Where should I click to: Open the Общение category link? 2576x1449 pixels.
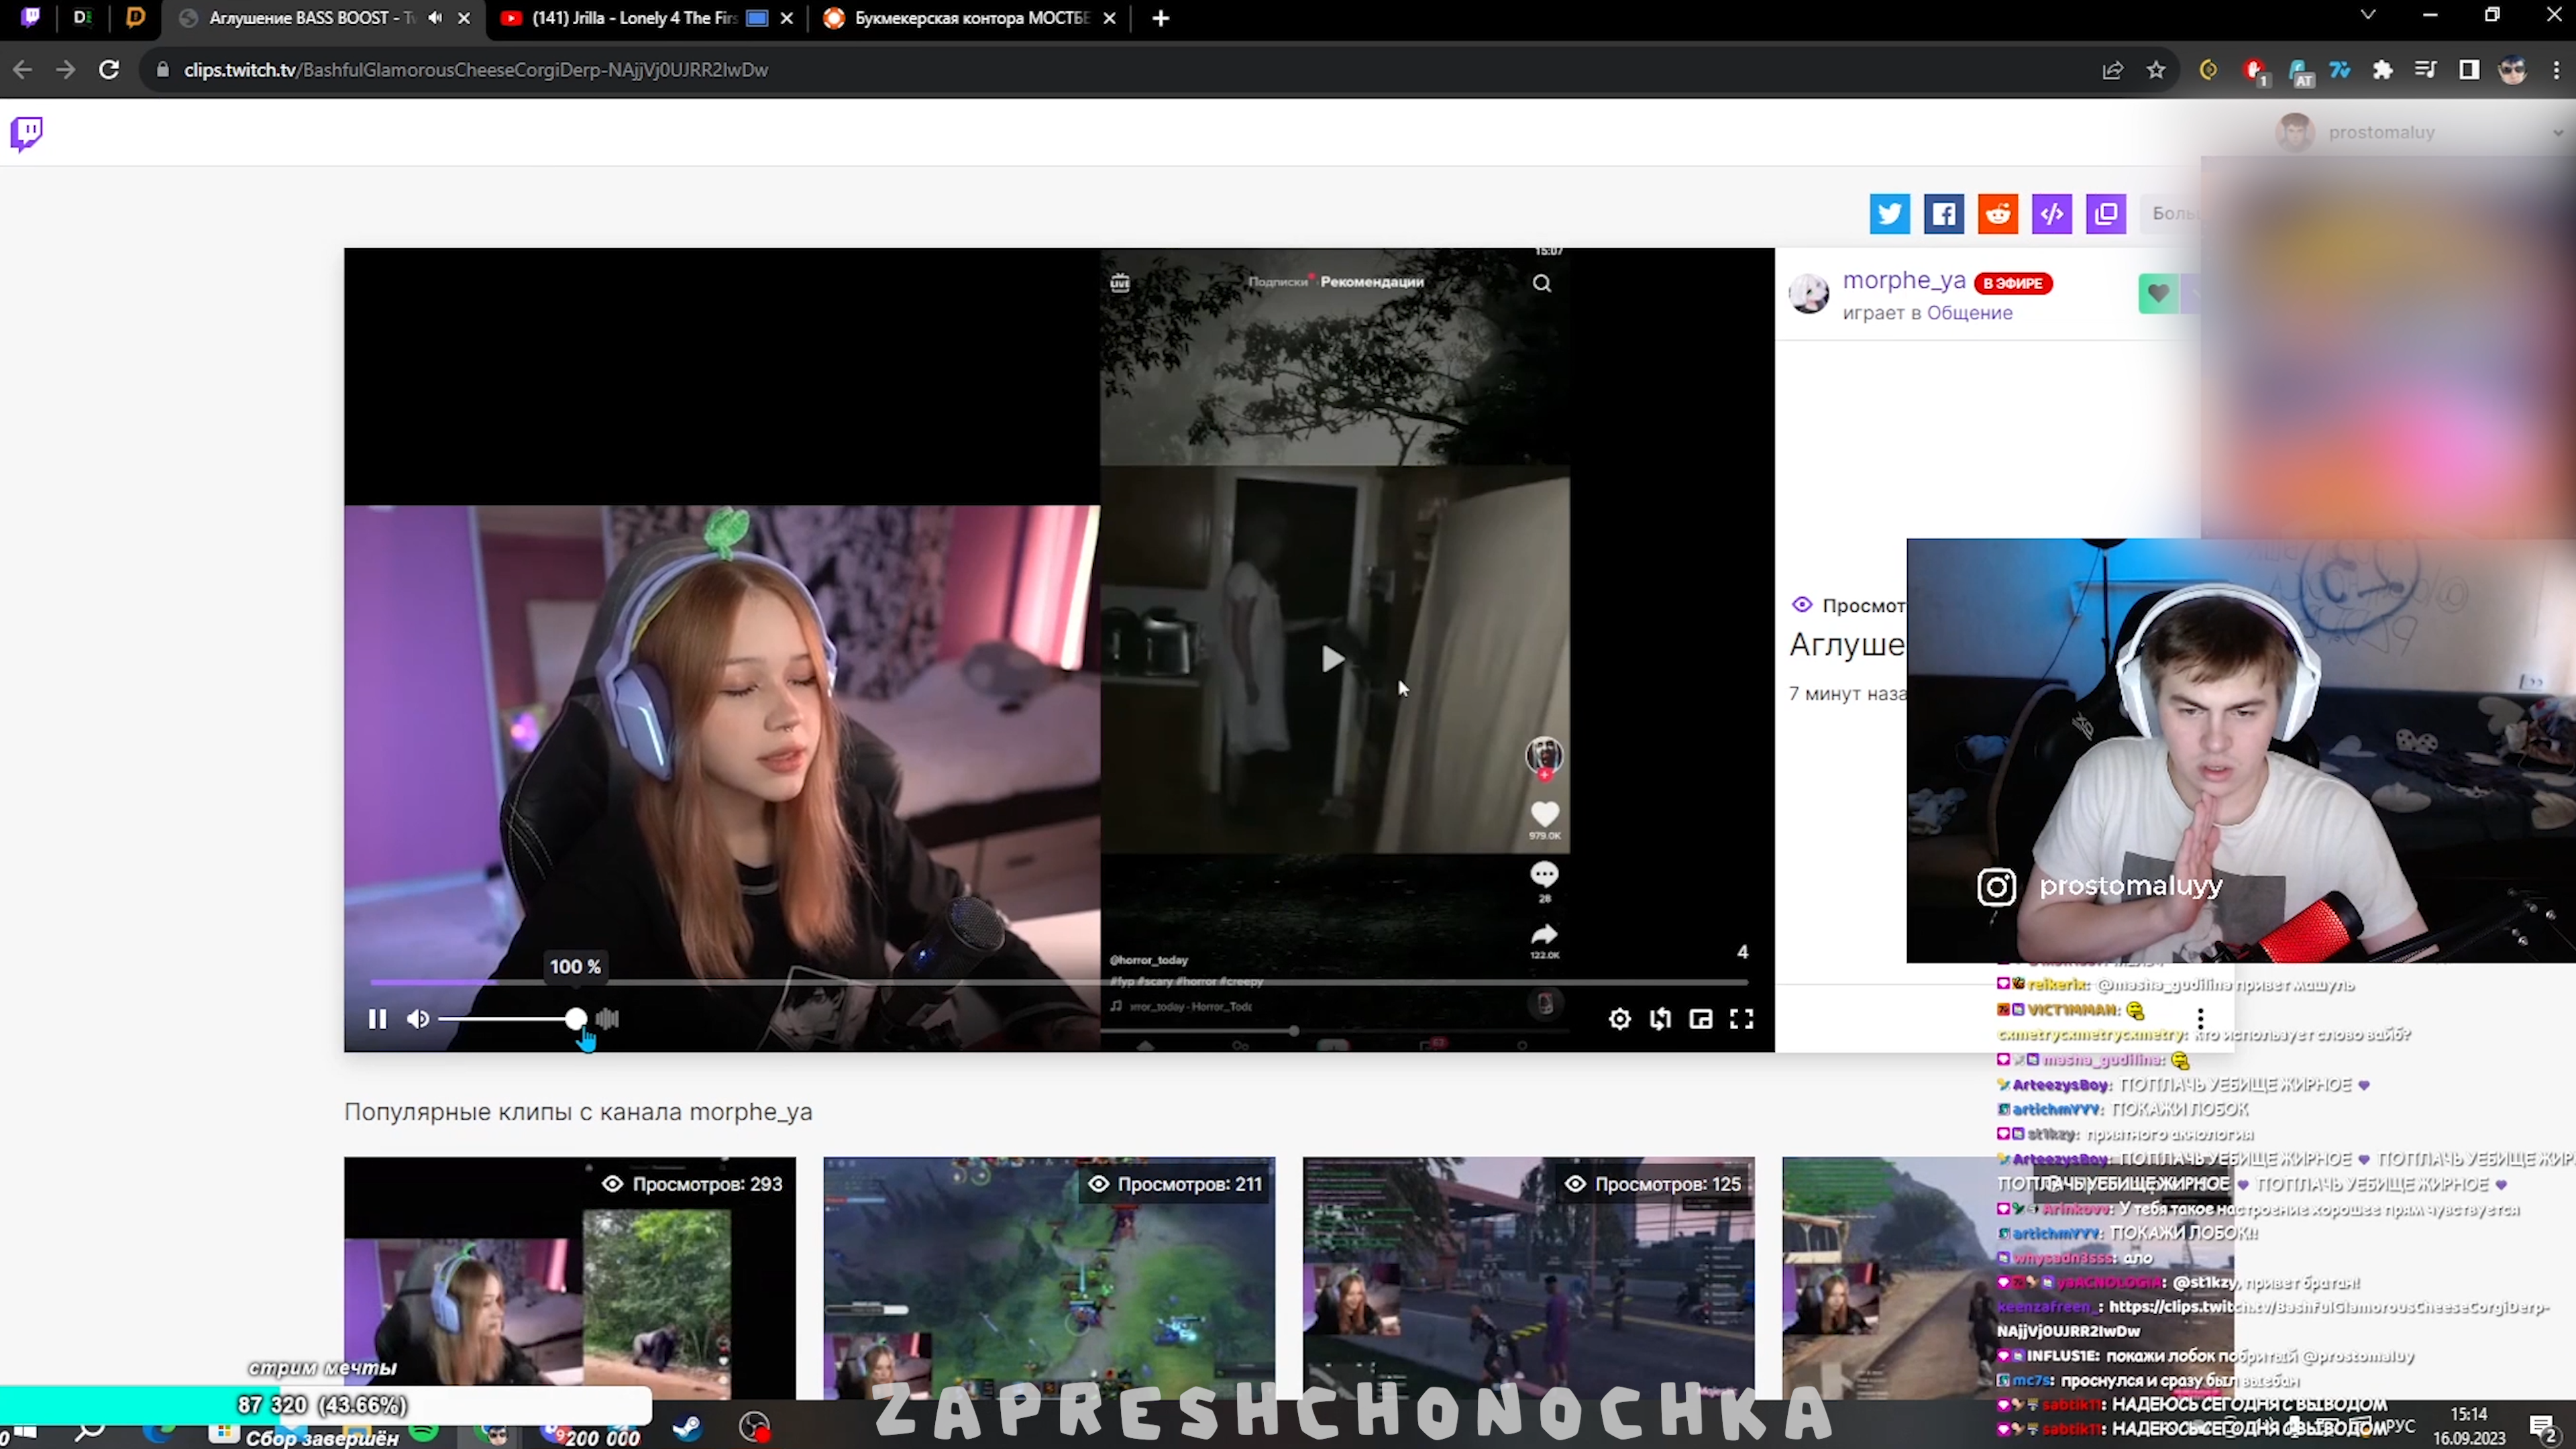pos(1969,313)
